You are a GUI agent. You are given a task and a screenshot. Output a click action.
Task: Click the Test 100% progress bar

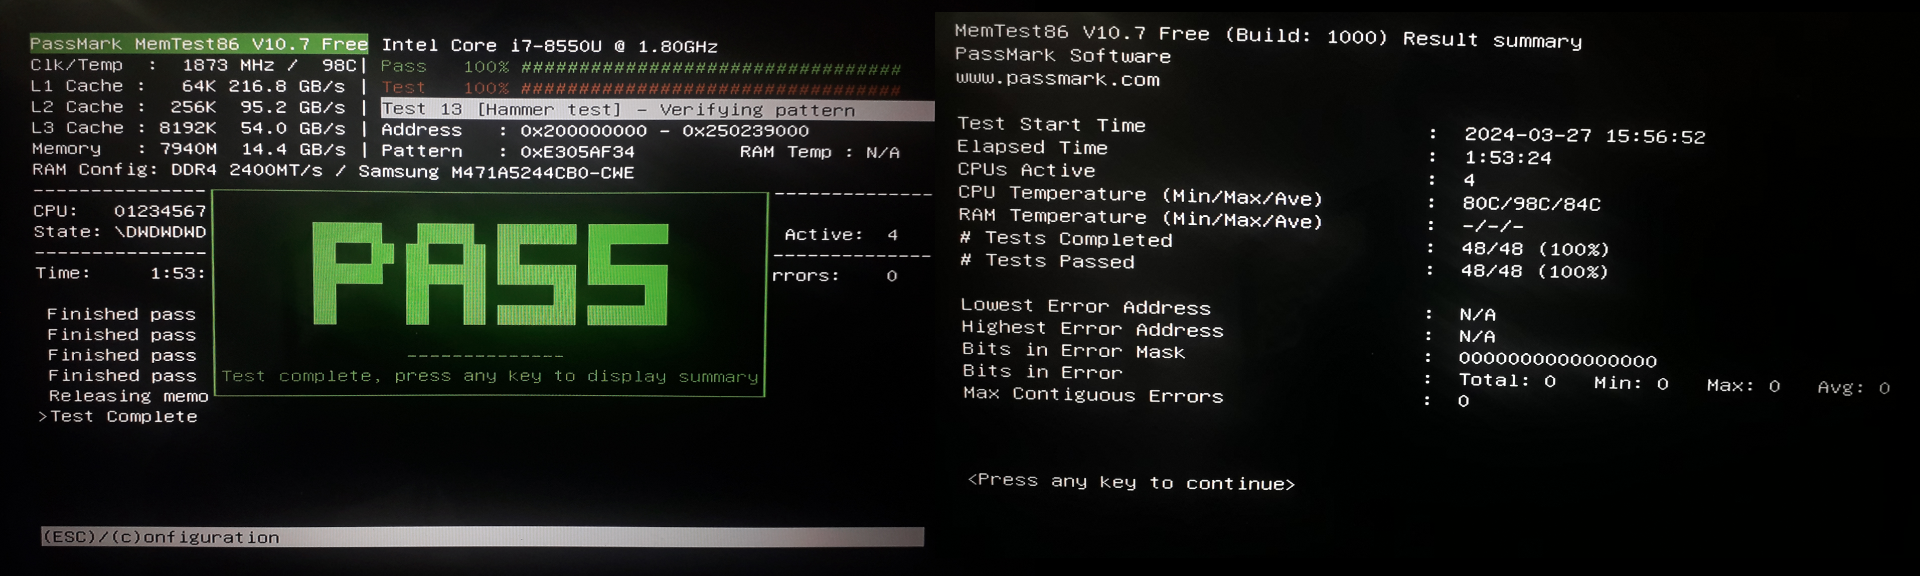coord(640,88)
